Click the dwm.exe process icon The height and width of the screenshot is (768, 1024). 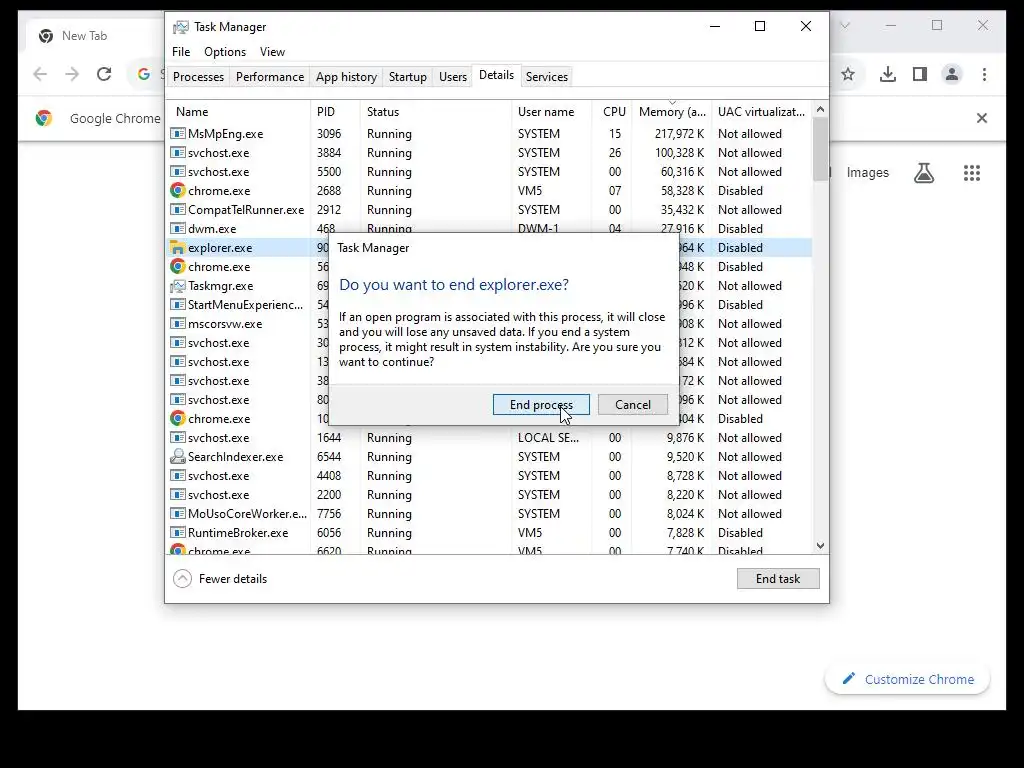click(x=178, y=229)
